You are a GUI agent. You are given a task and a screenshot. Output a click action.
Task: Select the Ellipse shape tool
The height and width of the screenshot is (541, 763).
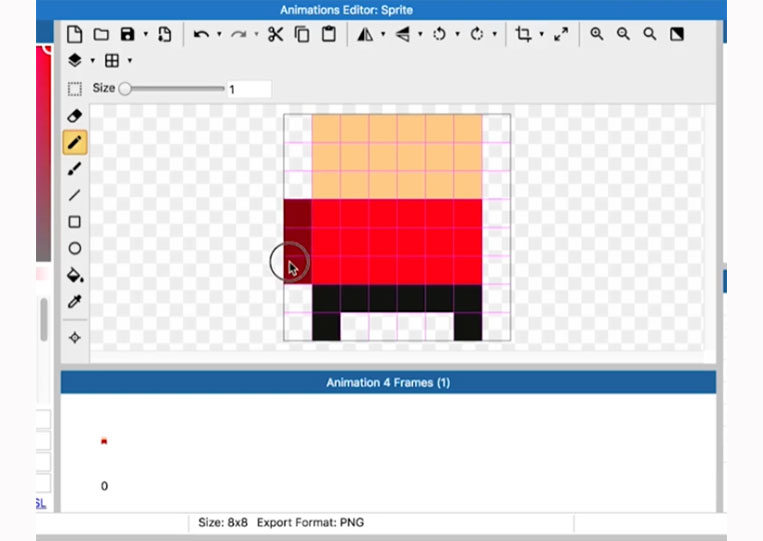(74, 249)
